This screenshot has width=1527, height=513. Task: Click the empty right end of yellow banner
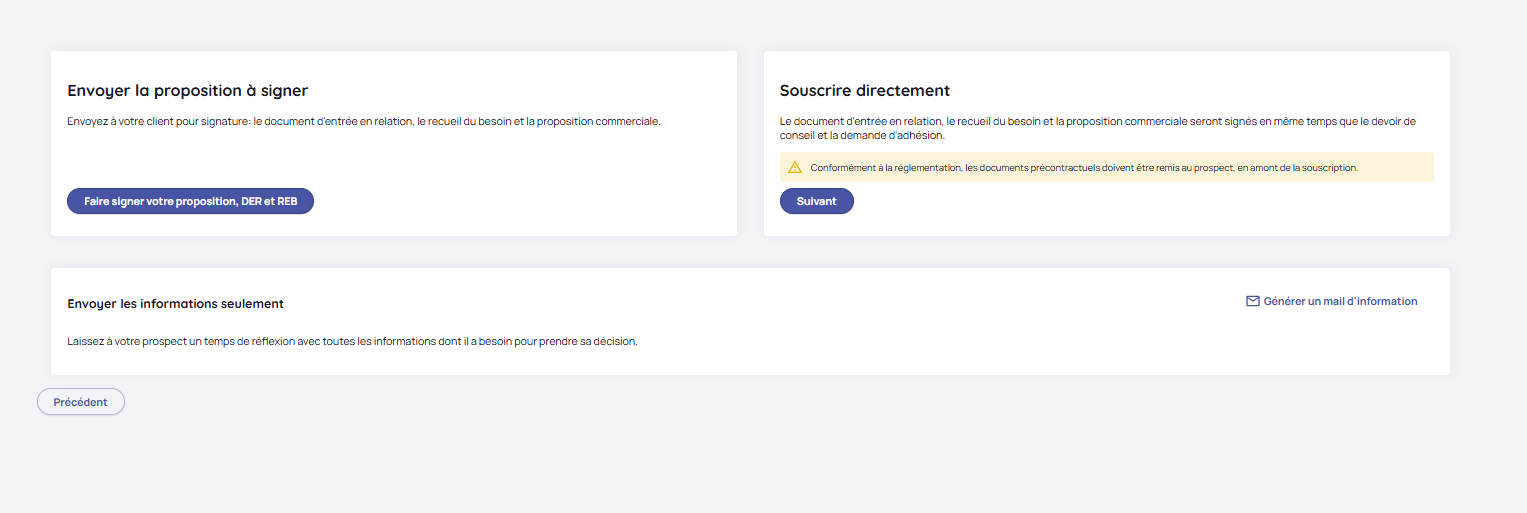(1400, 167)
